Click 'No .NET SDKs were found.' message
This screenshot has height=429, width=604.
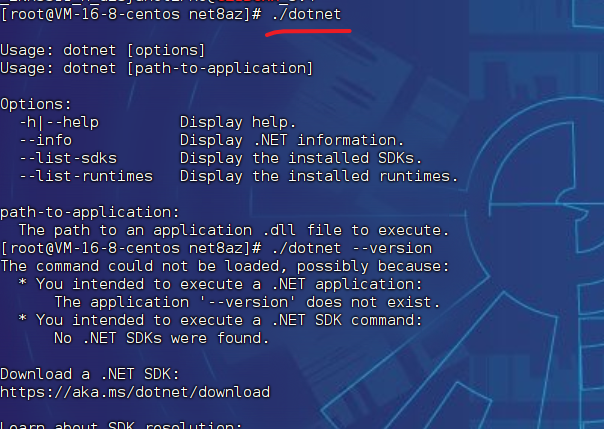click(161, 338)
